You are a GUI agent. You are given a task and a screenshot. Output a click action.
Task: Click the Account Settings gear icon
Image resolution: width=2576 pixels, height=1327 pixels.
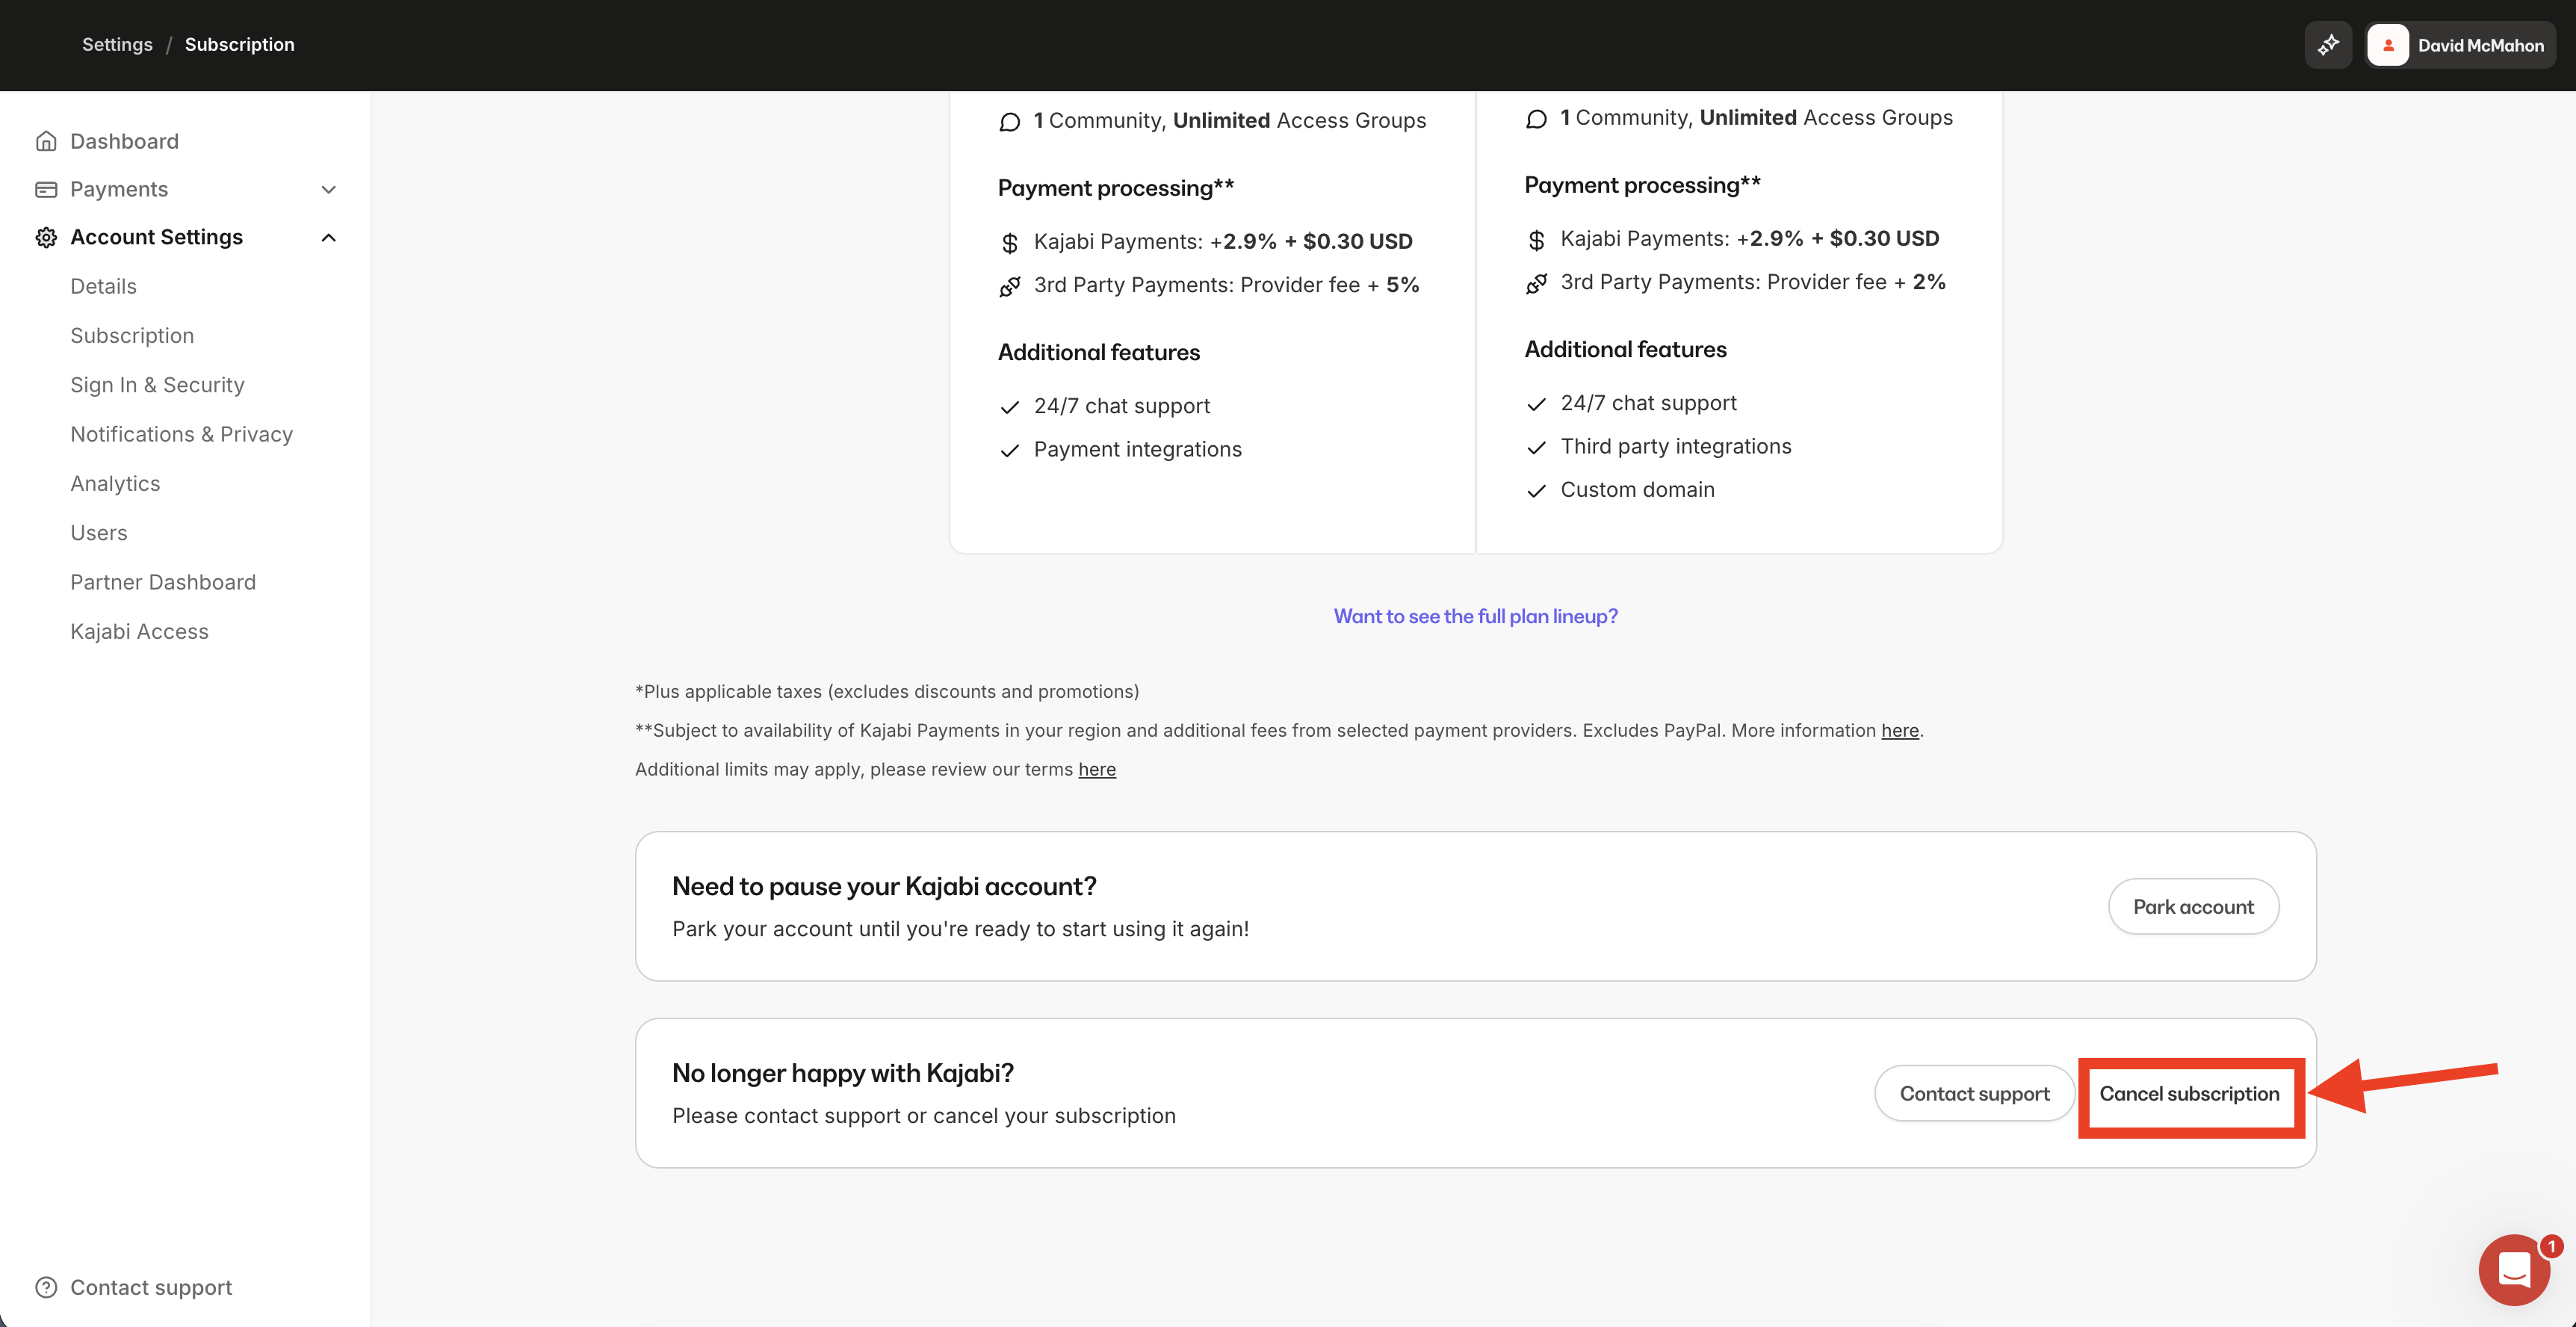tap(46, 237)
